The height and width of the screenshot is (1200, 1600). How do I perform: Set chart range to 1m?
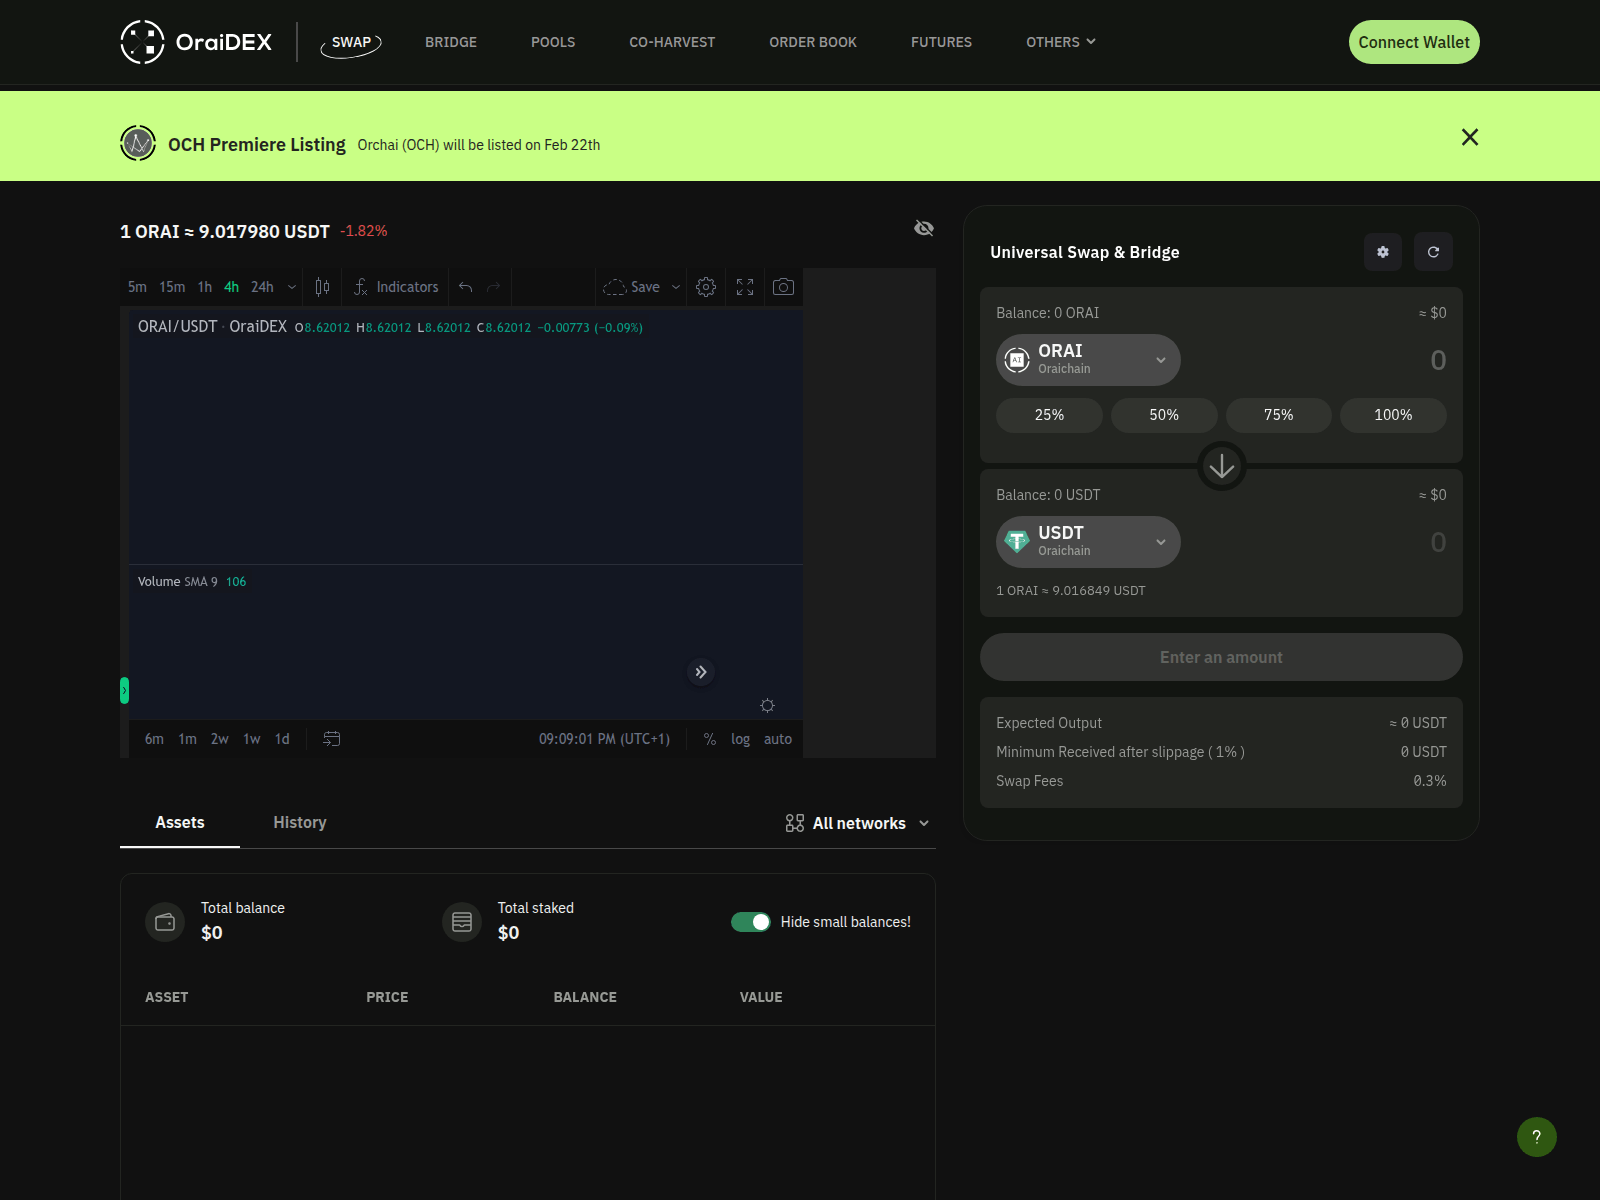(x=187, y=739)
